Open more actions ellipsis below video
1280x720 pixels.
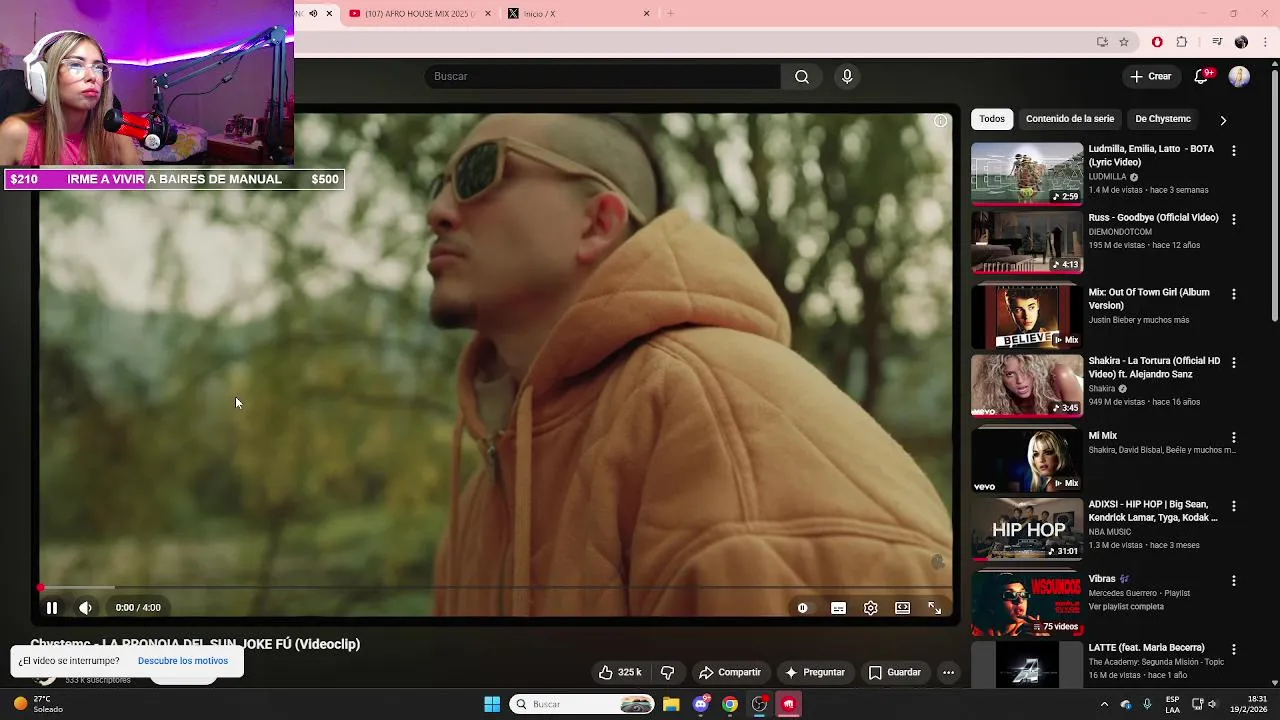point(948,672)
